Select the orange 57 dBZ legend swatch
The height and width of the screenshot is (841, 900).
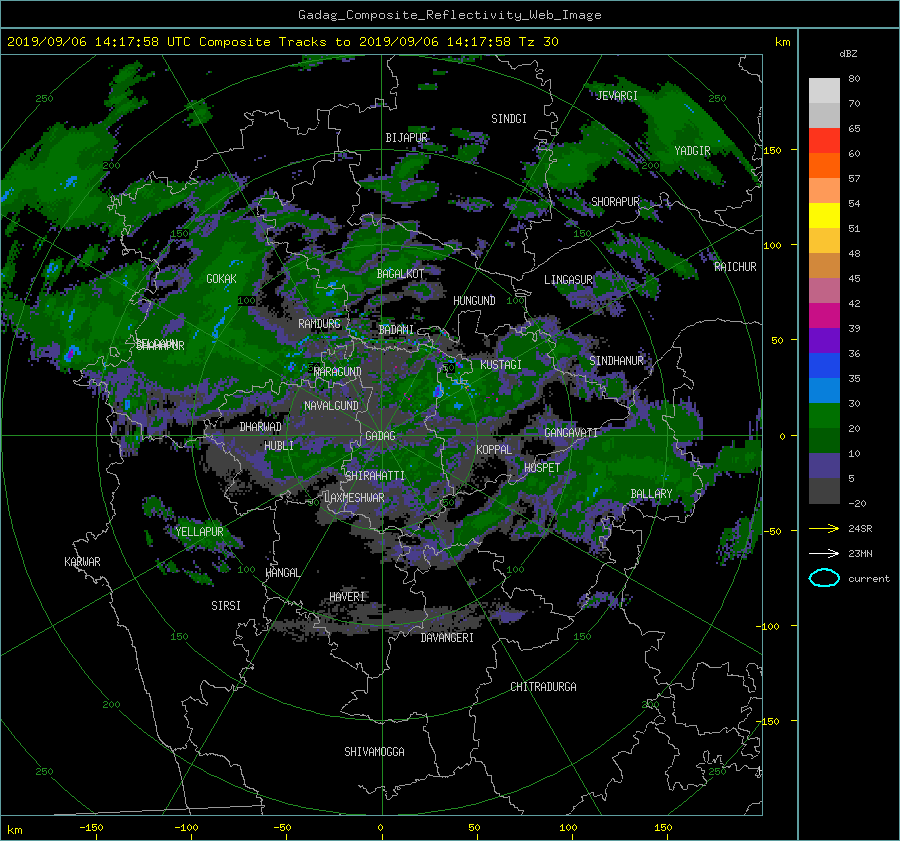[824, 166]
